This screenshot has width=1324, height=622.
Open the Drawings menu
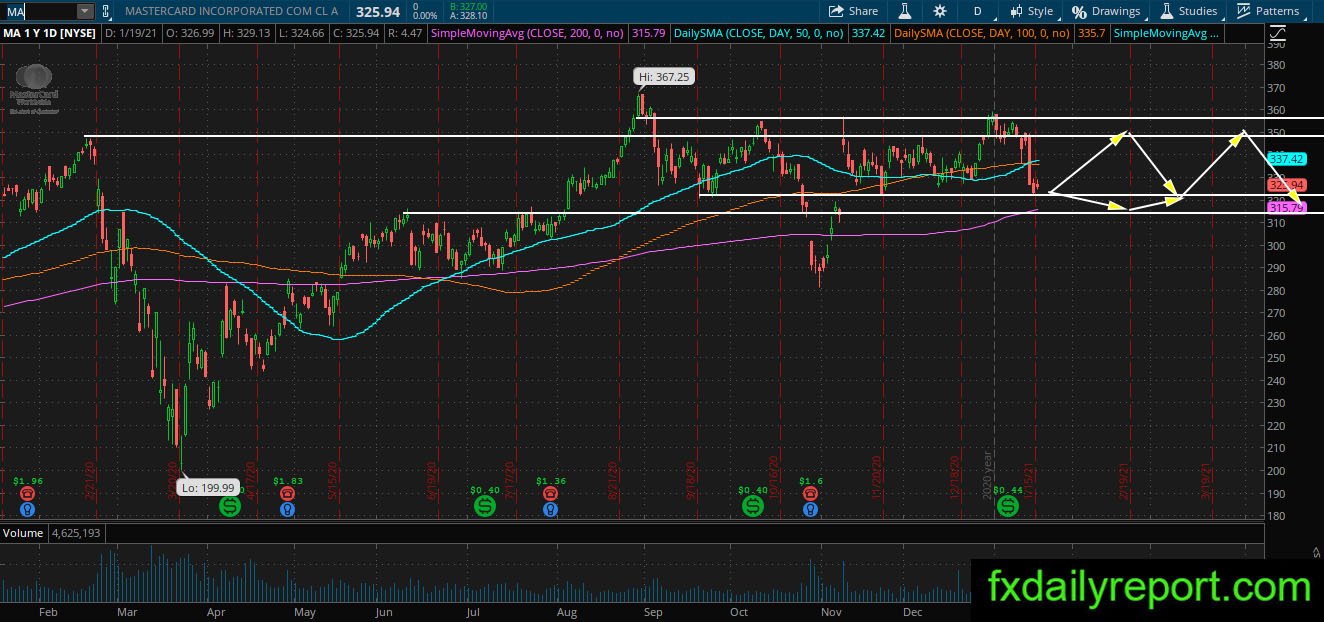tap(1106, 11)
